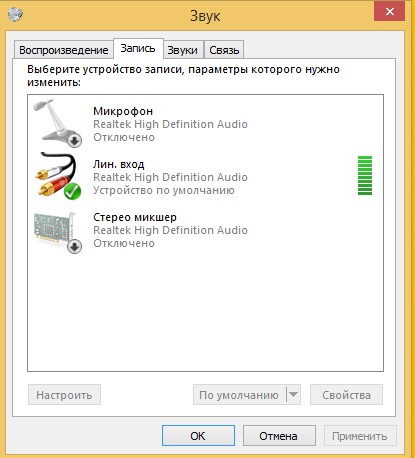Screen dimensions: 415x458
Task: Click the OK button
Action: pos(198,435)
